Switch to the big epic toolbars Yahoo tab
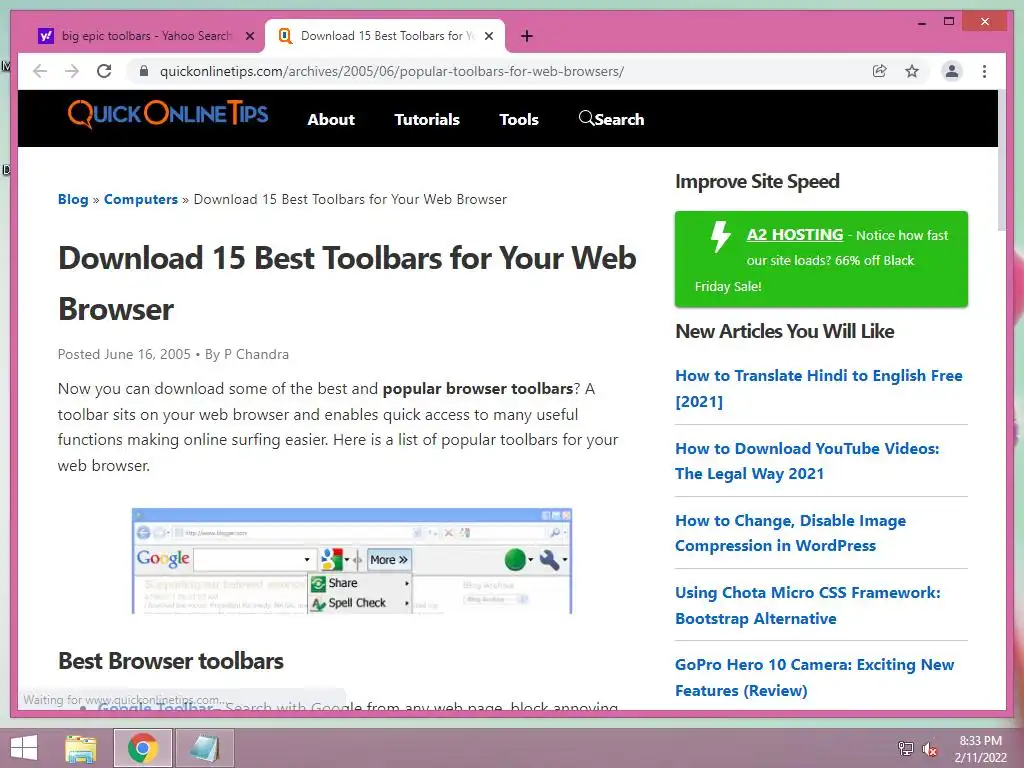 coord(146,36)
